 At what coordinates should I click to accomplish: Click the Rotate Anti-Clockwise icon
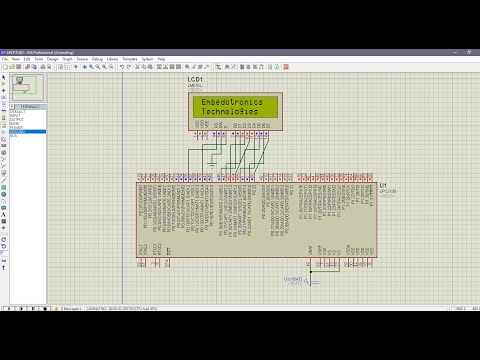[4, 246]
